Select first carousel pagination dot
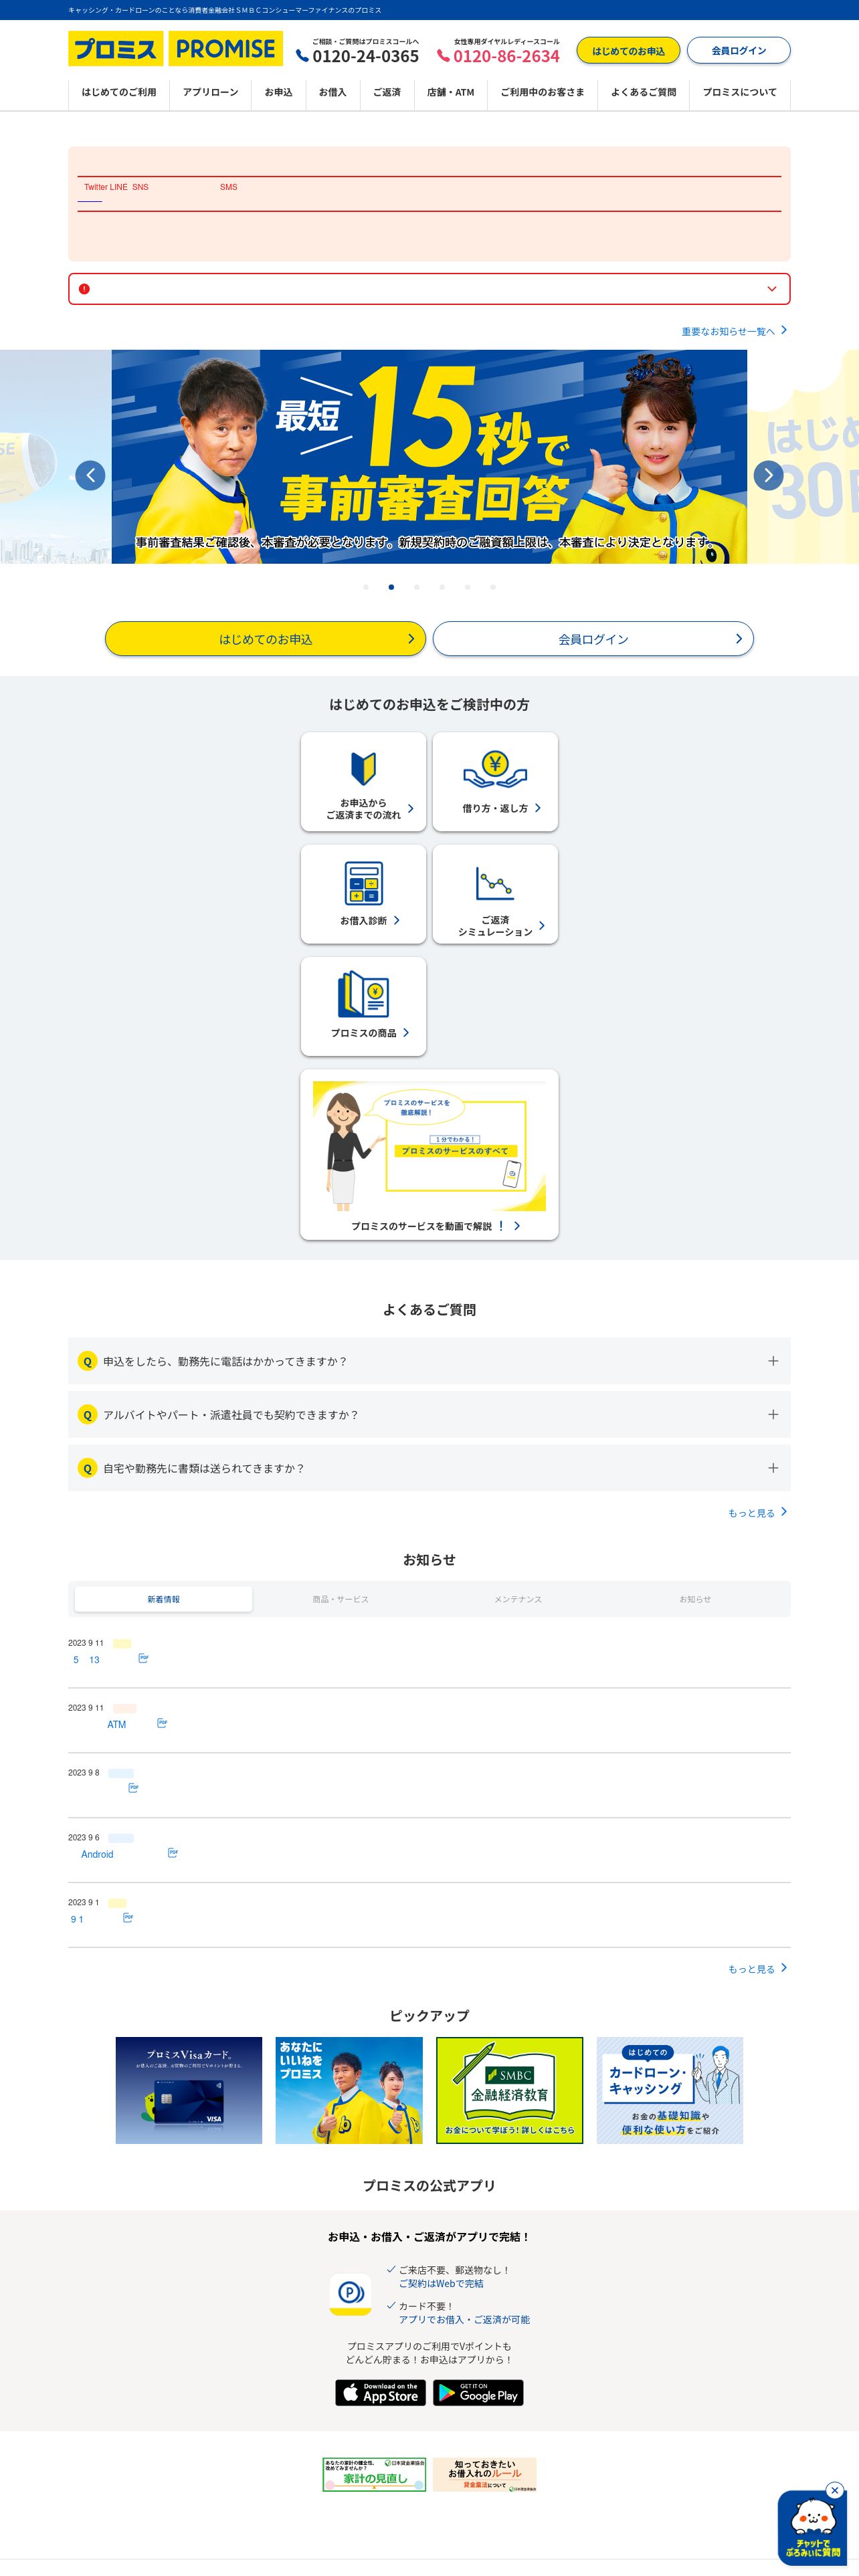Image resolution: width=859 pixels, height=2576 pixels. click(366, 587)
